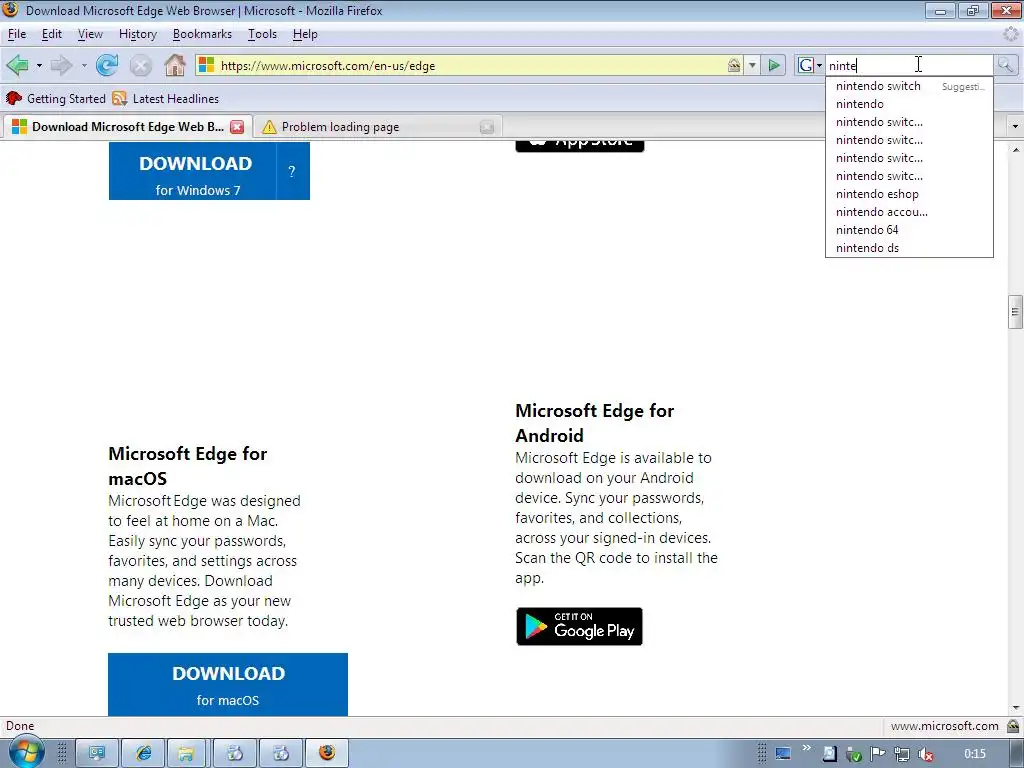Select the Download Microsoft Edge Web Browser tab
This screenshot has height=768, width=1024.
coord(127,127)
